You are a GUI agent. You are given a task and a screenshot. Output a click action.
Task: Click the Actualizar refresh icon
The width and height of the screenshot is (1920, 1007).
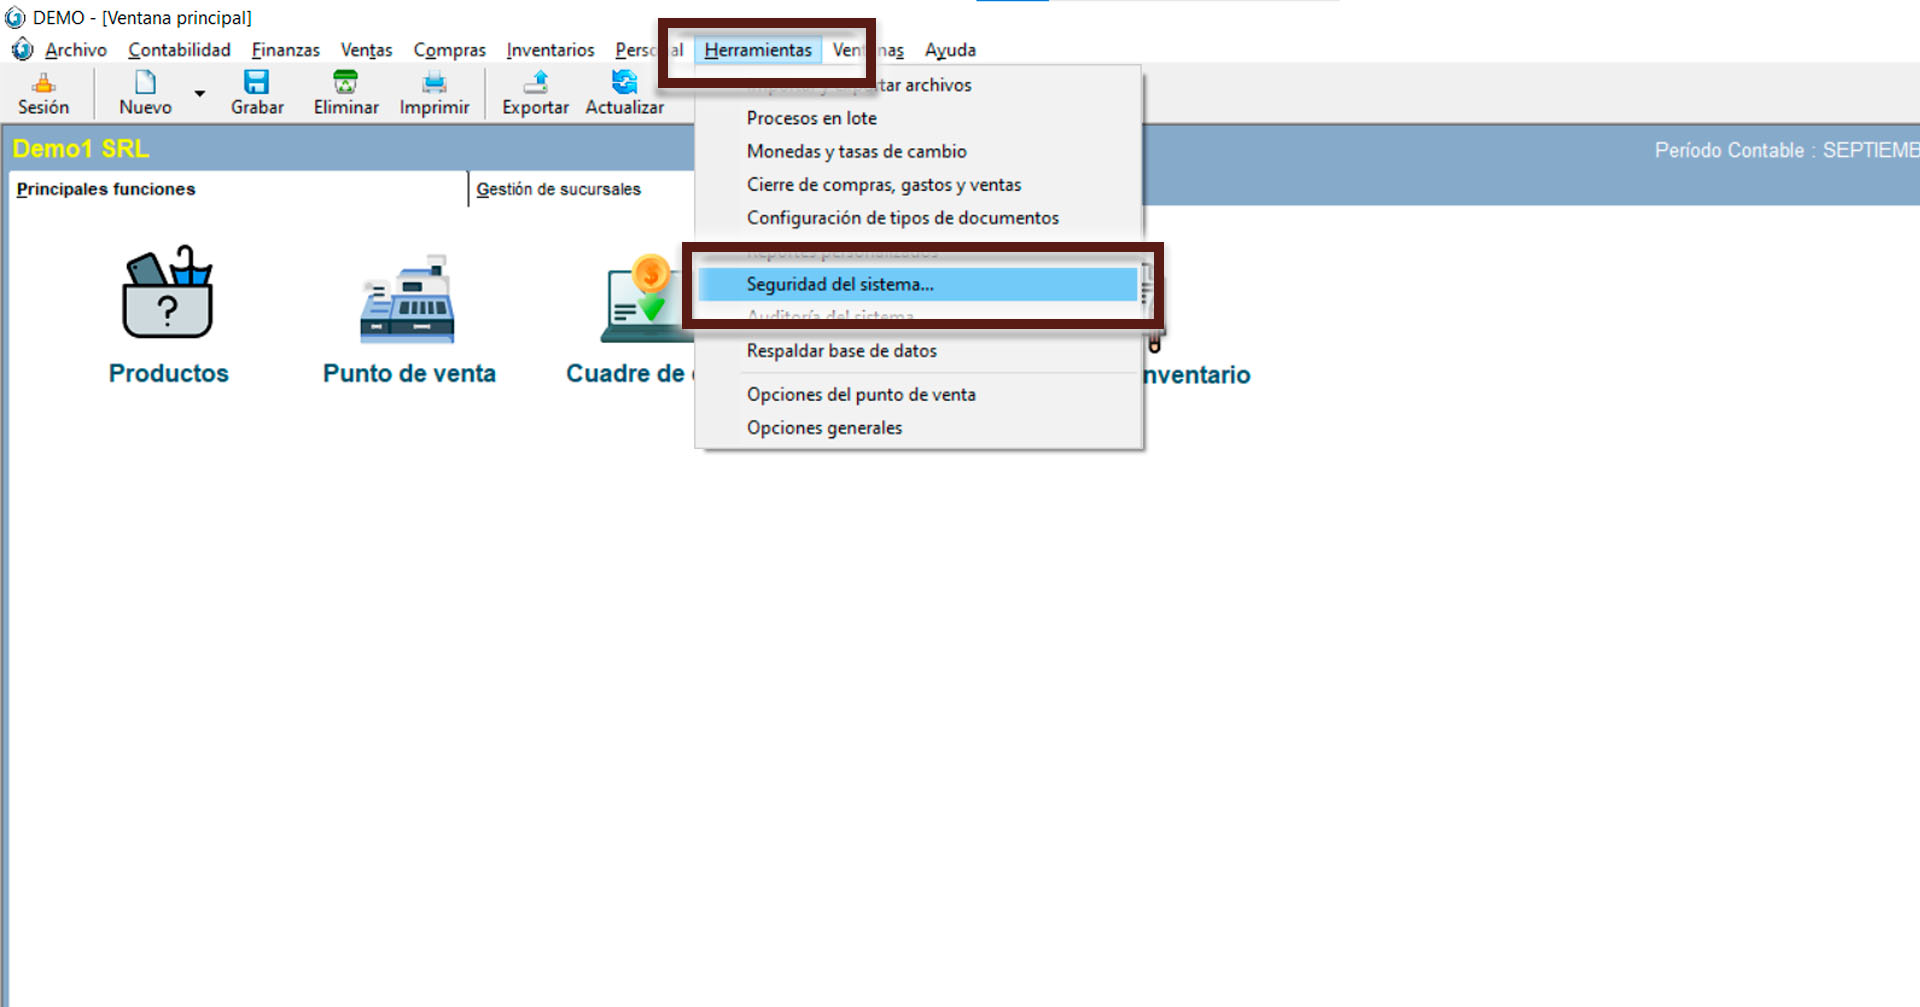tap(624, 83)
